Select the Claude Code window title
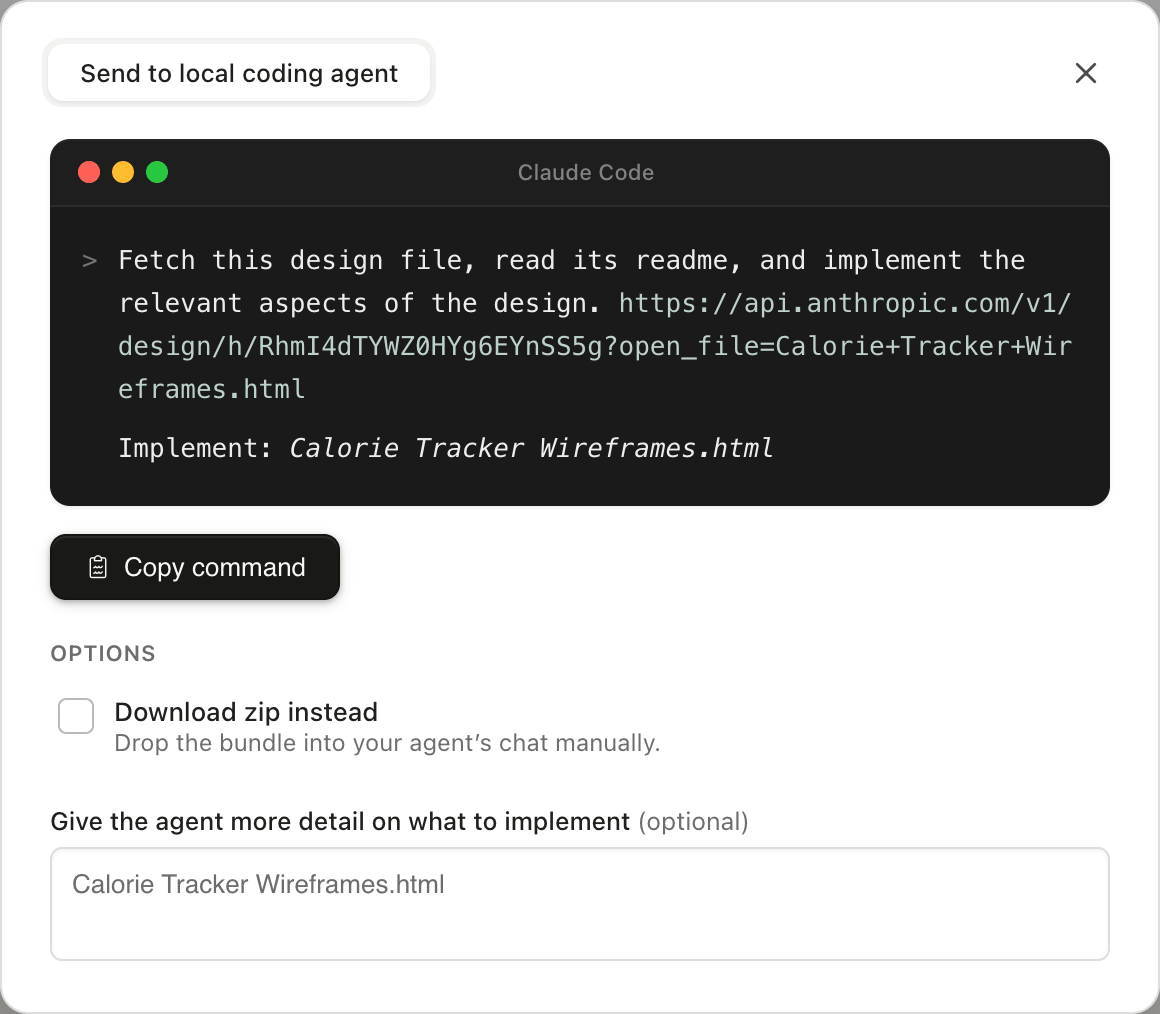The height and width of the screenshot is (1014, 1160). (586, 172)
